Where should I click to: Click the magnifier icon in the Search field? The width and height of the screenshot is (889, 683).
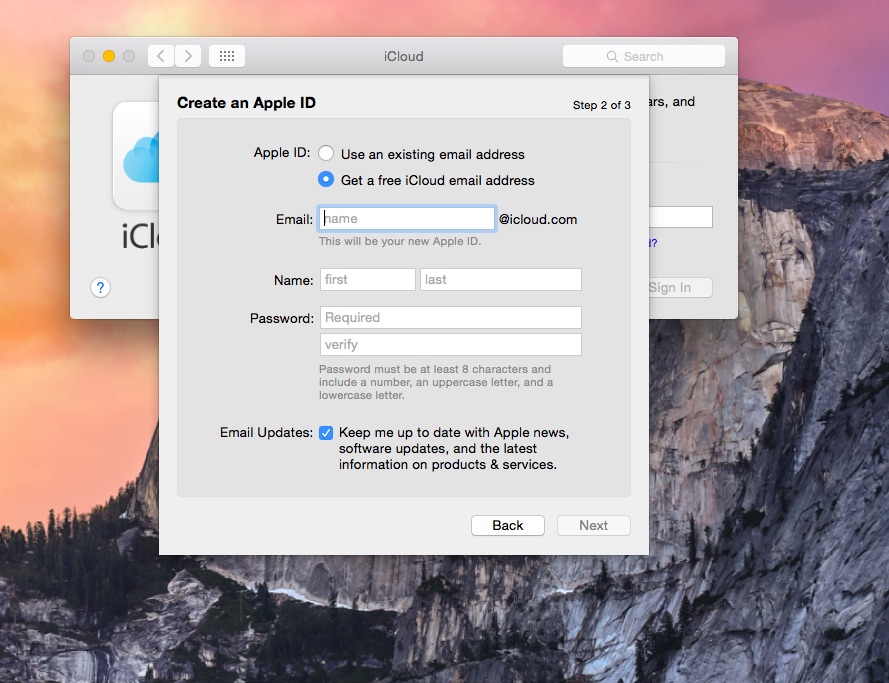612,57
